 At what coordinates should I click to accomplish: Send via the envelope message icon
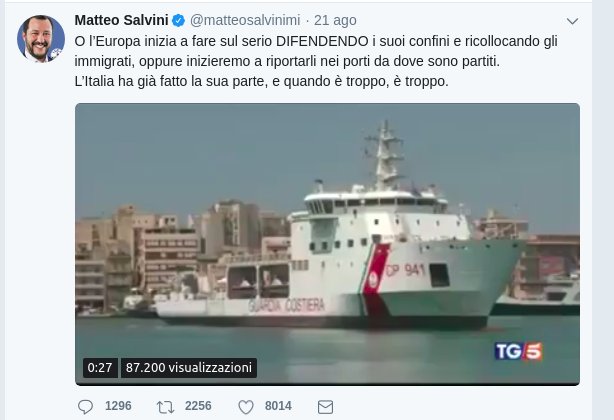[325, 407]
